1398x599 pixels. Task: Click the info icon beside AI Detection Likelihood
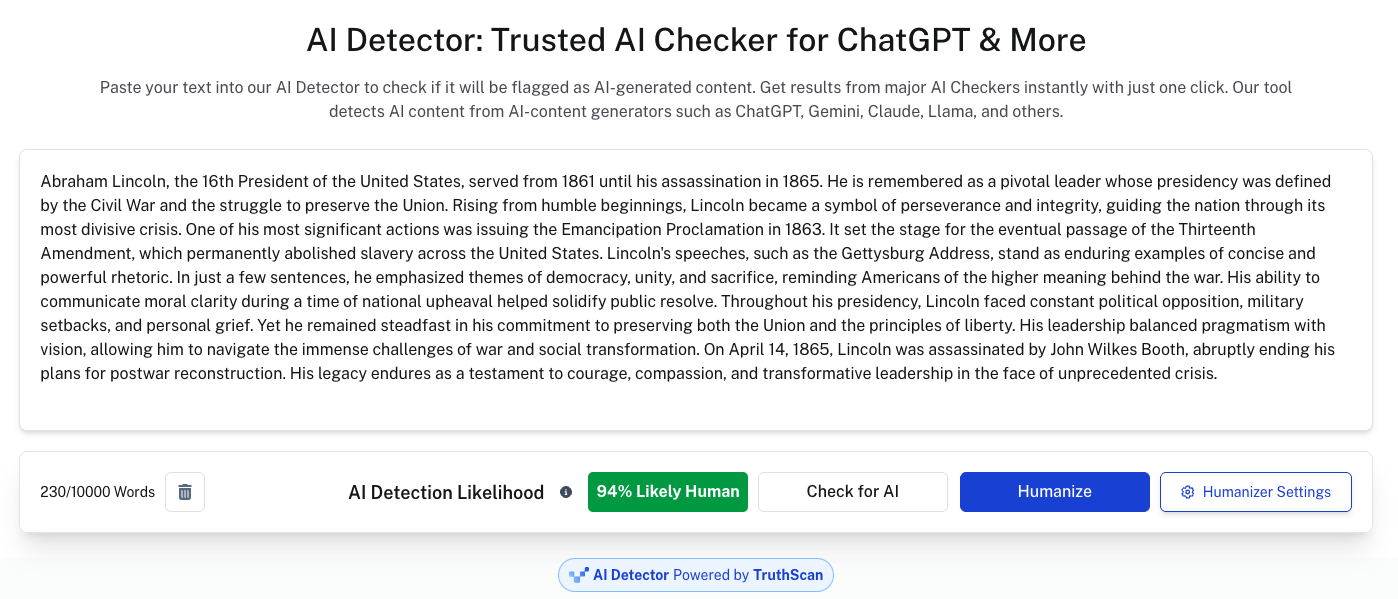coord(566,492)
